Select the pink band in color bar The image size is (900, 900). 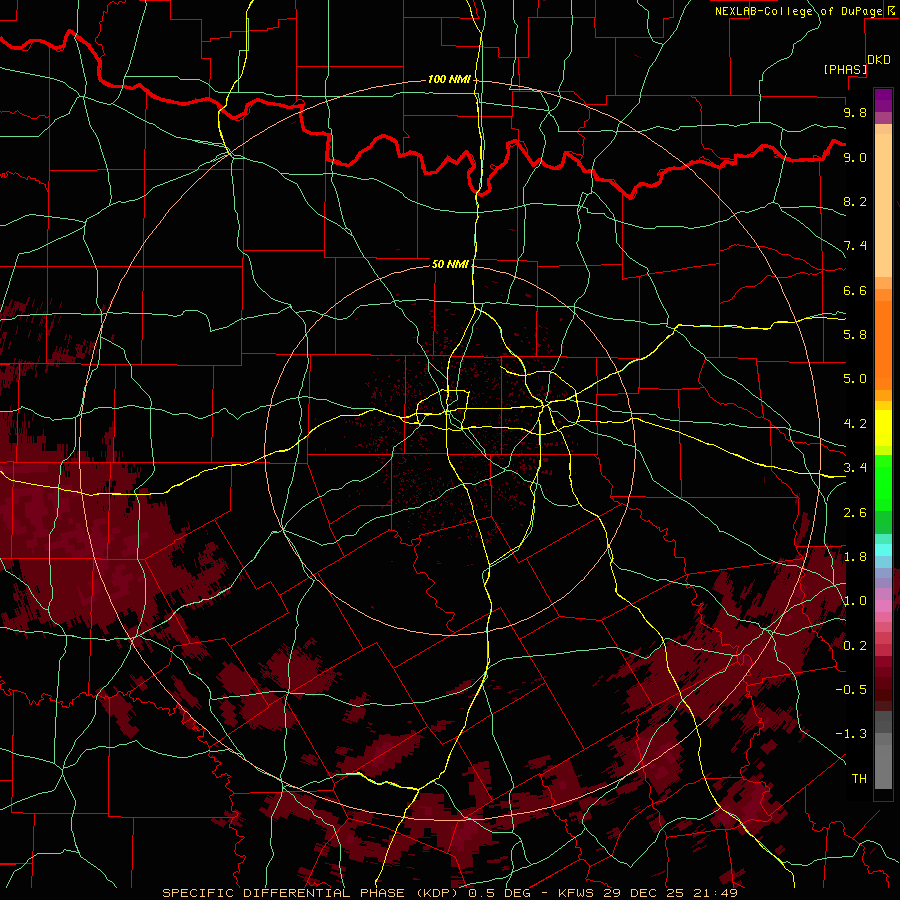[x=883, y=606]
